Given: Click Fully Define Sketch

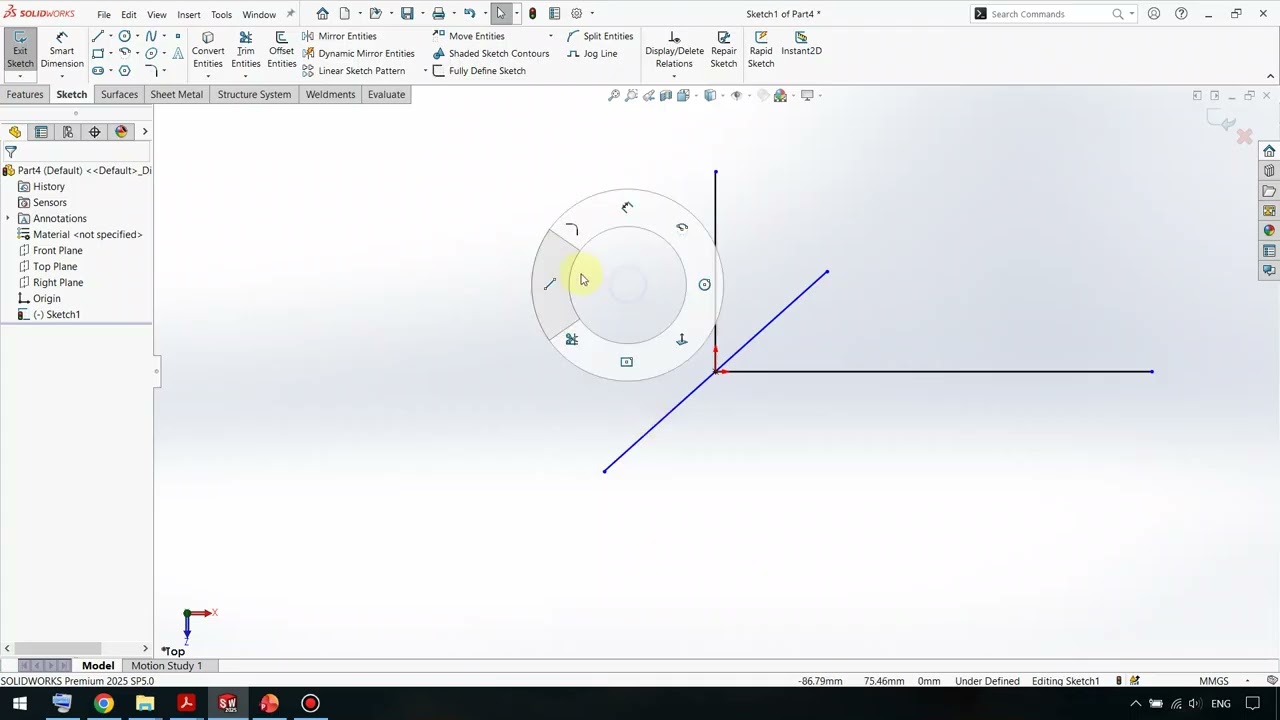Looking at the screenshot, I should tap(479, 71).
